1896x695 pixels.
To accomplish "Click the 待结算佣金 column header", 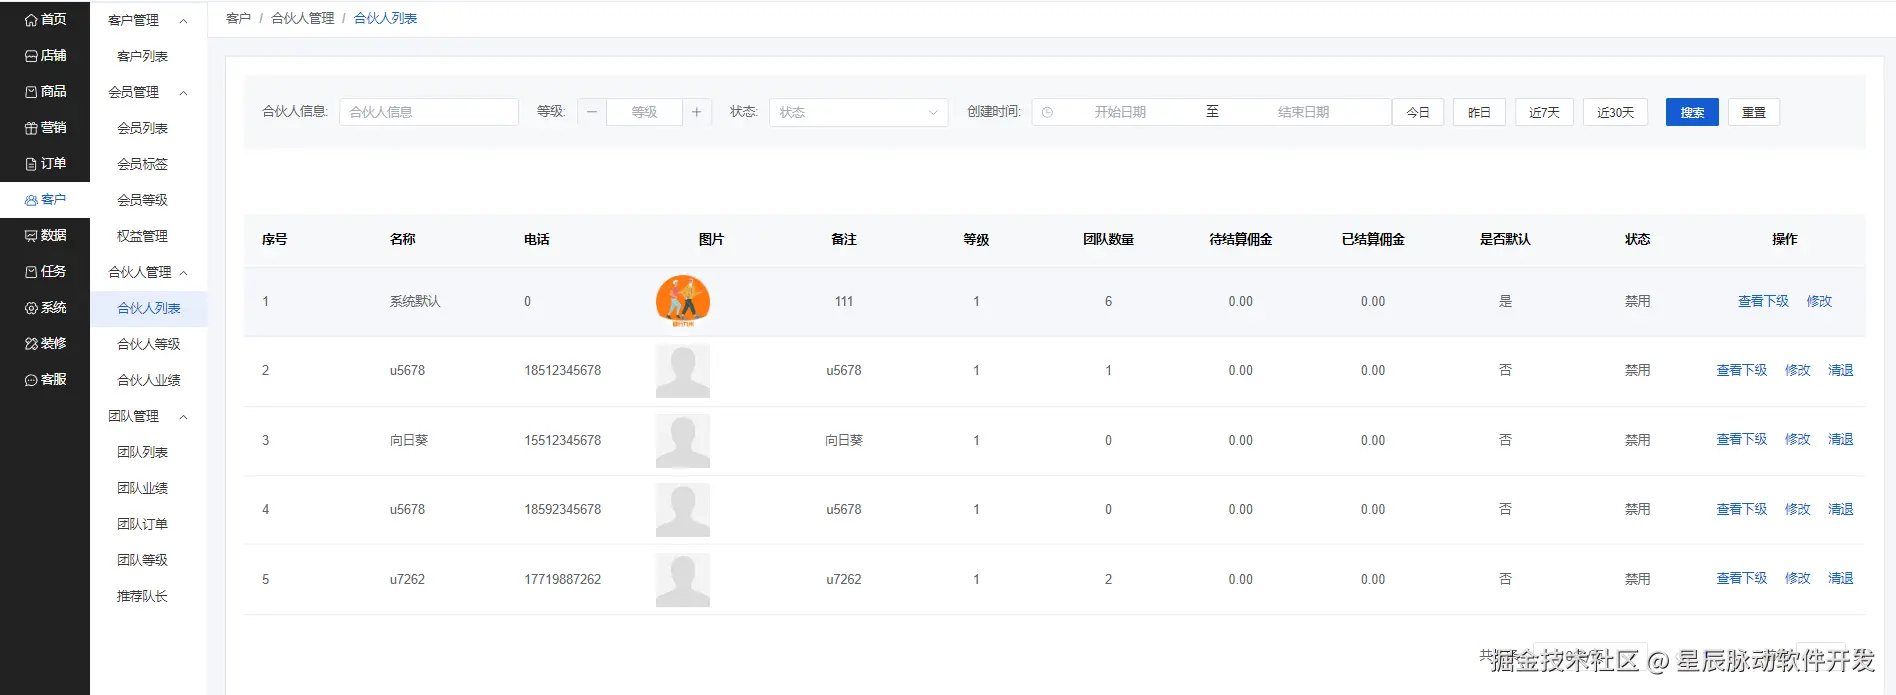I will tap(1240, 239).
